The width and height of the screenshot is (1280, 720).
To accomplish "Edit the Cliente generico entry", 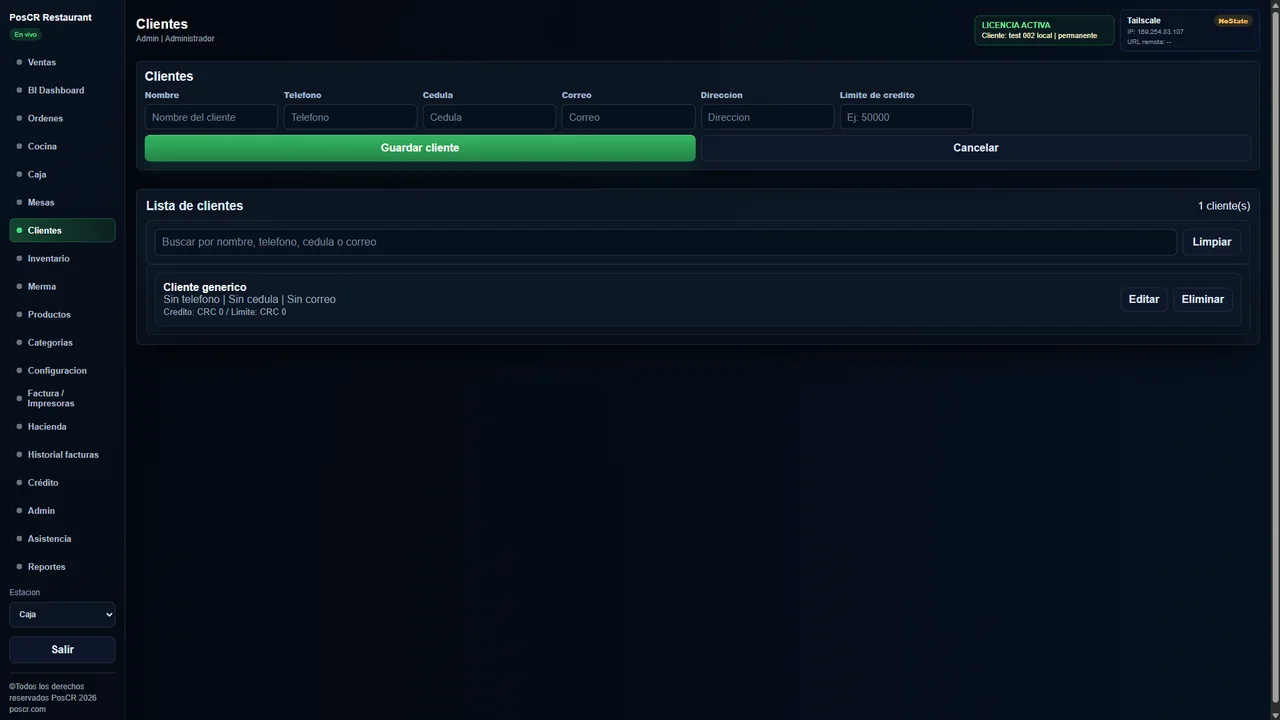I will [x=1144, y=299].
